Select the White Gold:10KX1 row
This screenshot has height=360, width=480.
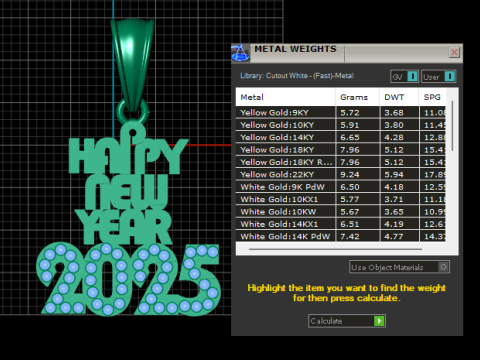pyautogui.click(x=341, y=199)
